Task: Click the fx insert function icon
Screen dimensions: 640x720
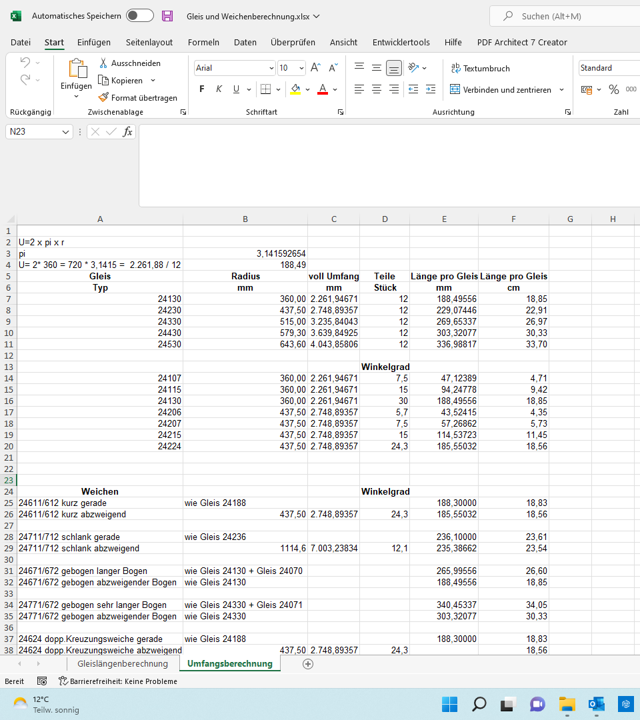Action: [x=127, y=132]
